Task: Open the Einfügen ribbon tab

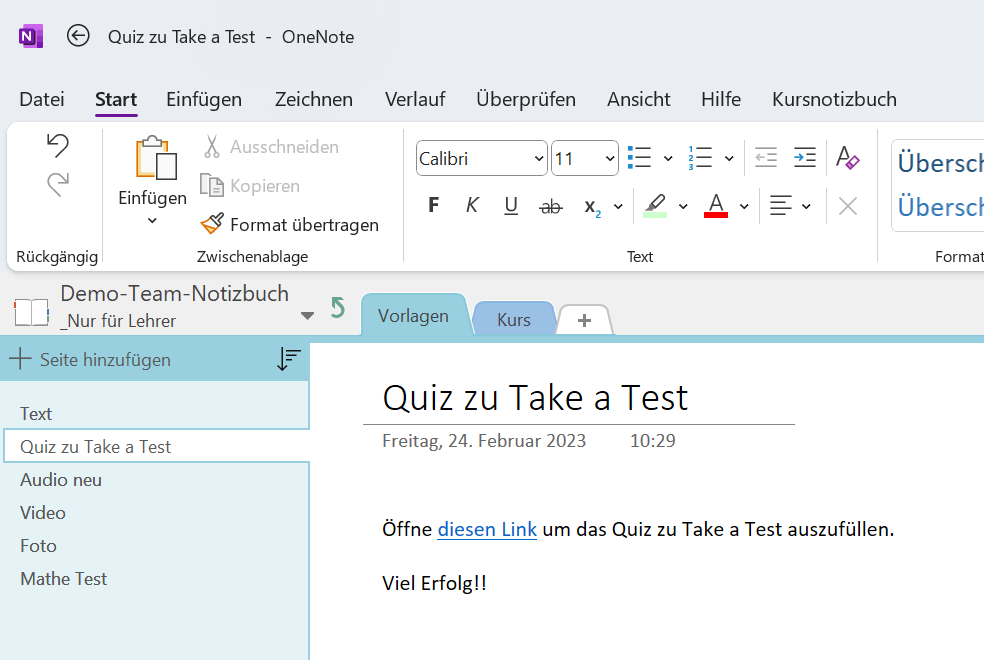Action: 204,99
